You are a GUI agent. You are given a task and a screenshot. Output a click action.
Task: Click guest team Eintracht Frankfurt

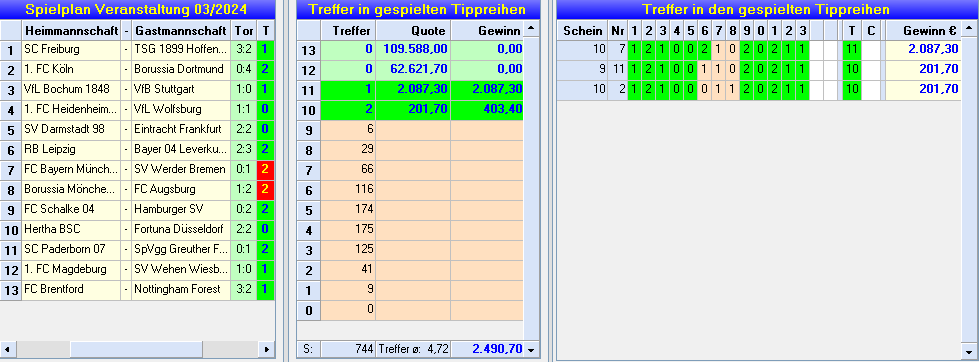[180, 129]
